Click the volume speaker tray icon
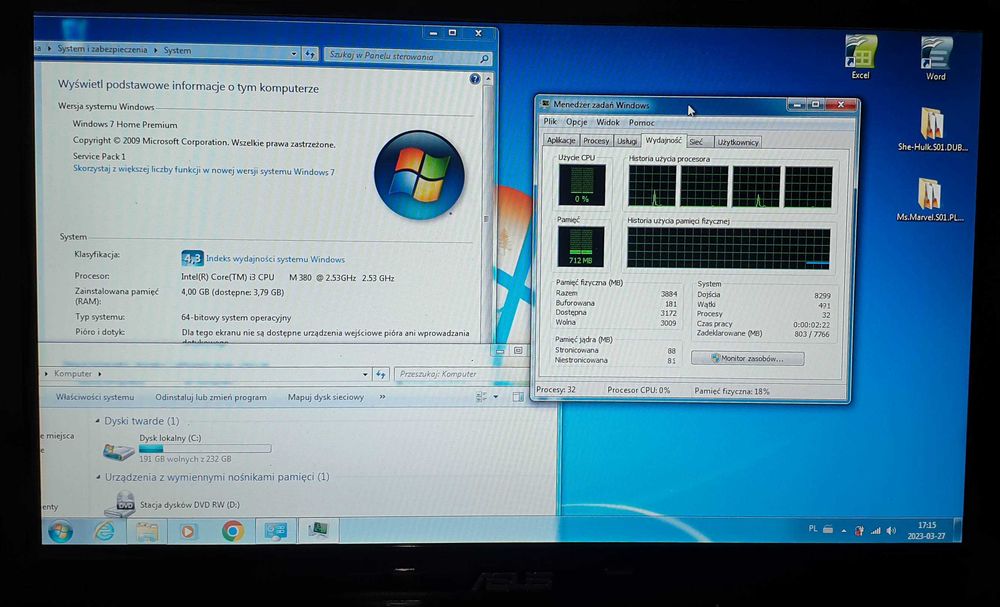Image resolution: width=1000 pixels, height=607 pixels. (892, 530)
